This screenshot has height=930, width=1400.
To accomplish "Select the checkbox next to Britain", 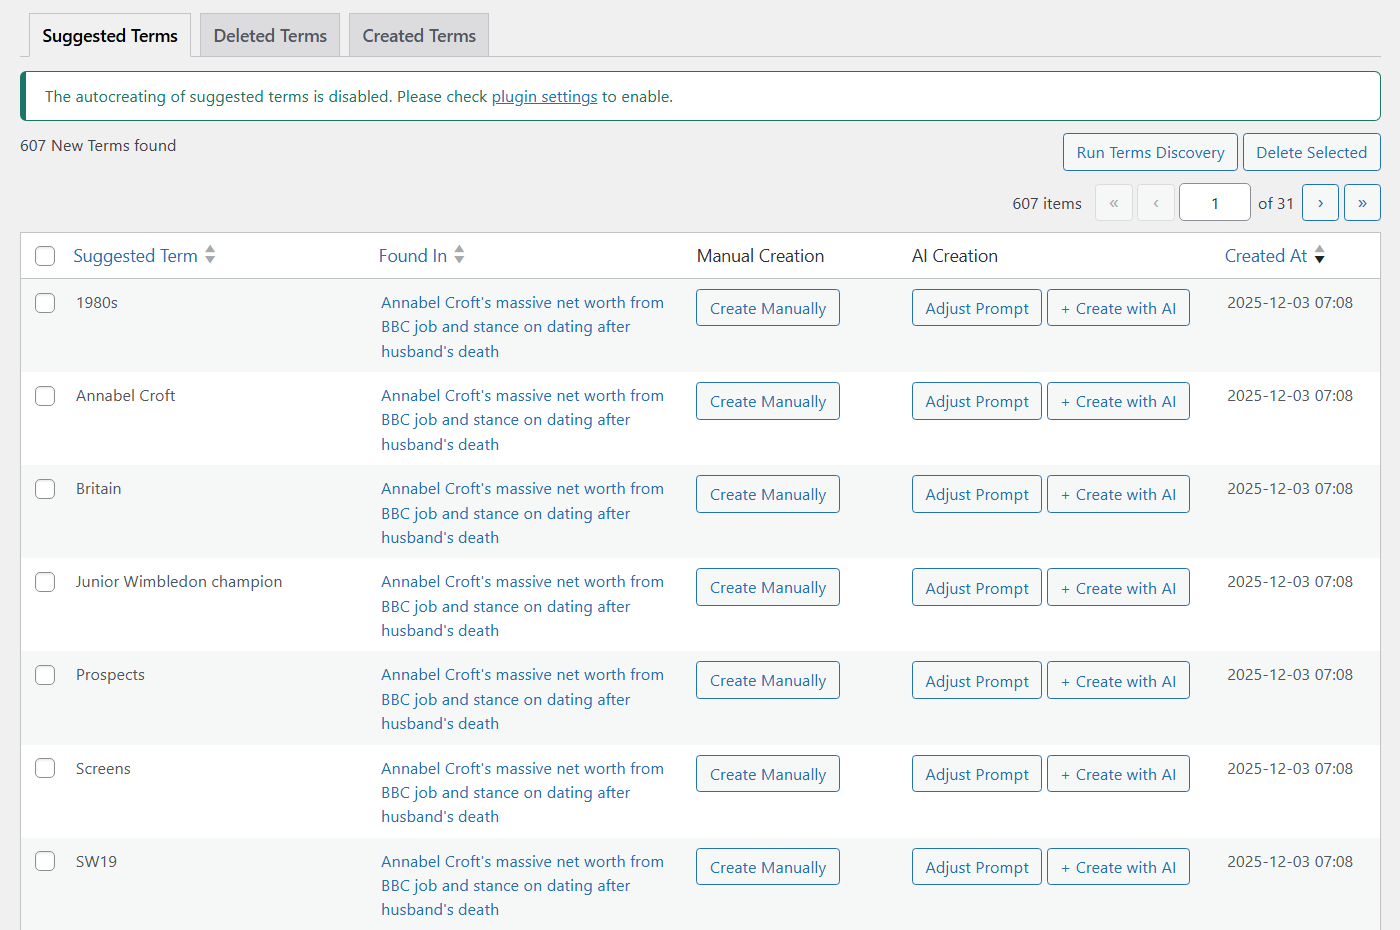I will [44, 488].
